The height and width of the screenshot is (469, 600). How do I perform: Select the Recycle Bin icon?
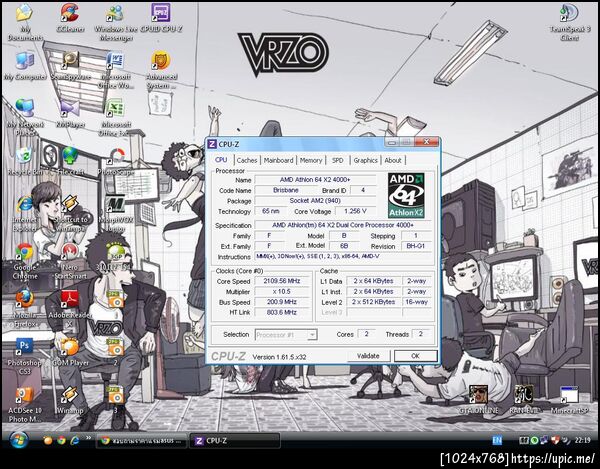[x=25, y=161]
